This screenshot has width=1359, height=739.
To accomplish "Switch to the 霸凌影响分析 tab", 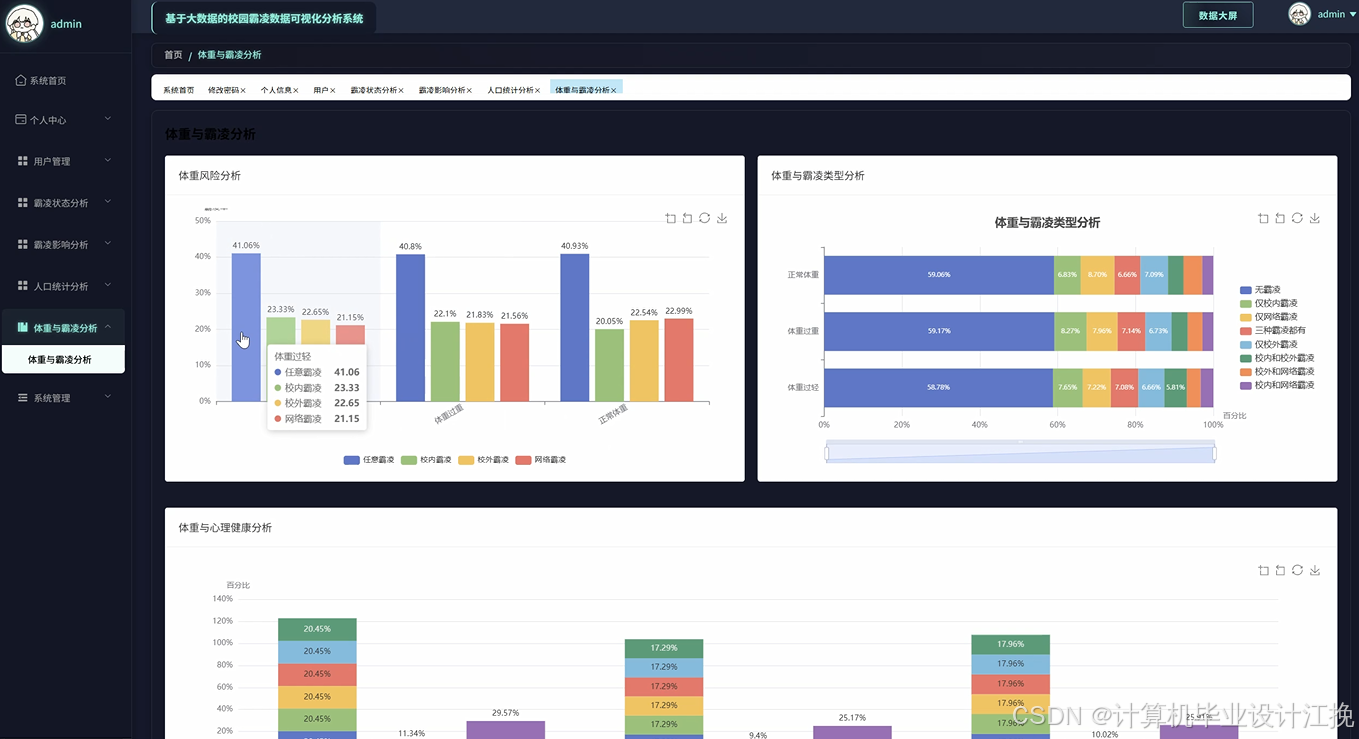I will [441, 90].
